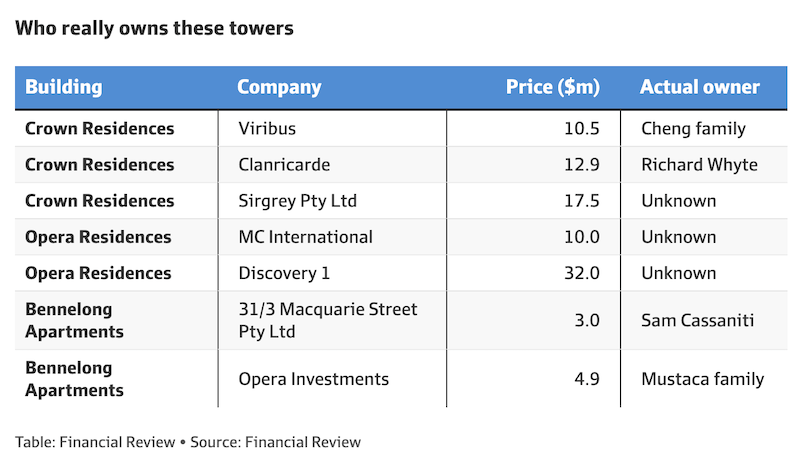Select the Price ($m) column header

pyautogui.click(x=552, y=87)
